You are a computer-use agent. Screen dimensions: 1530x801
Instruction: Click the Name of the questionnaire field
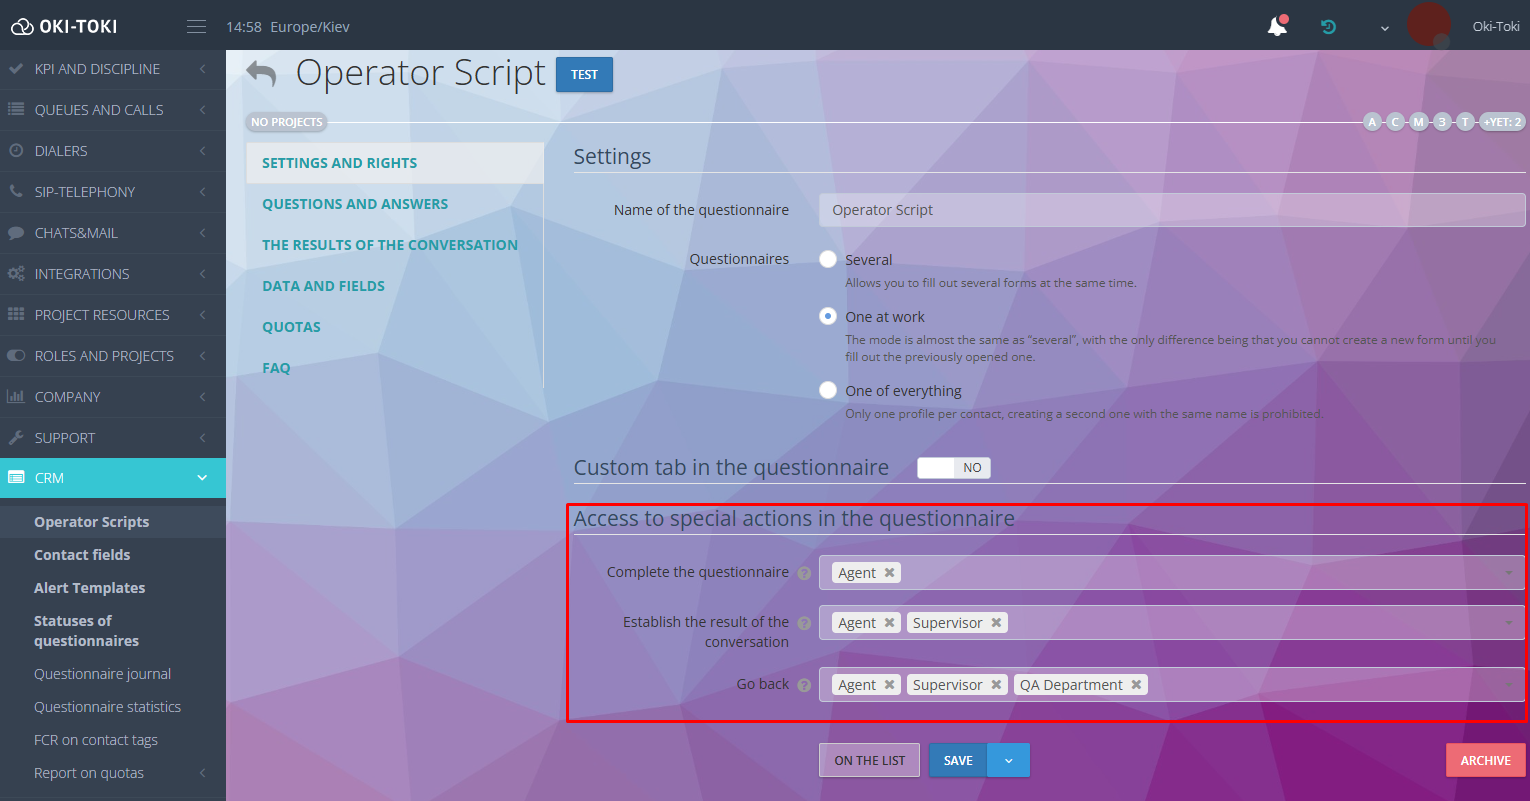(1171, 210)
